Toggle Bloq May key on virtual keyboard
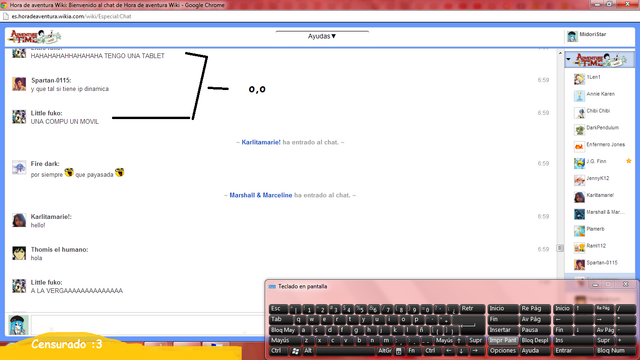This screenshot has height=360, width=640. (x=283, y=330)
